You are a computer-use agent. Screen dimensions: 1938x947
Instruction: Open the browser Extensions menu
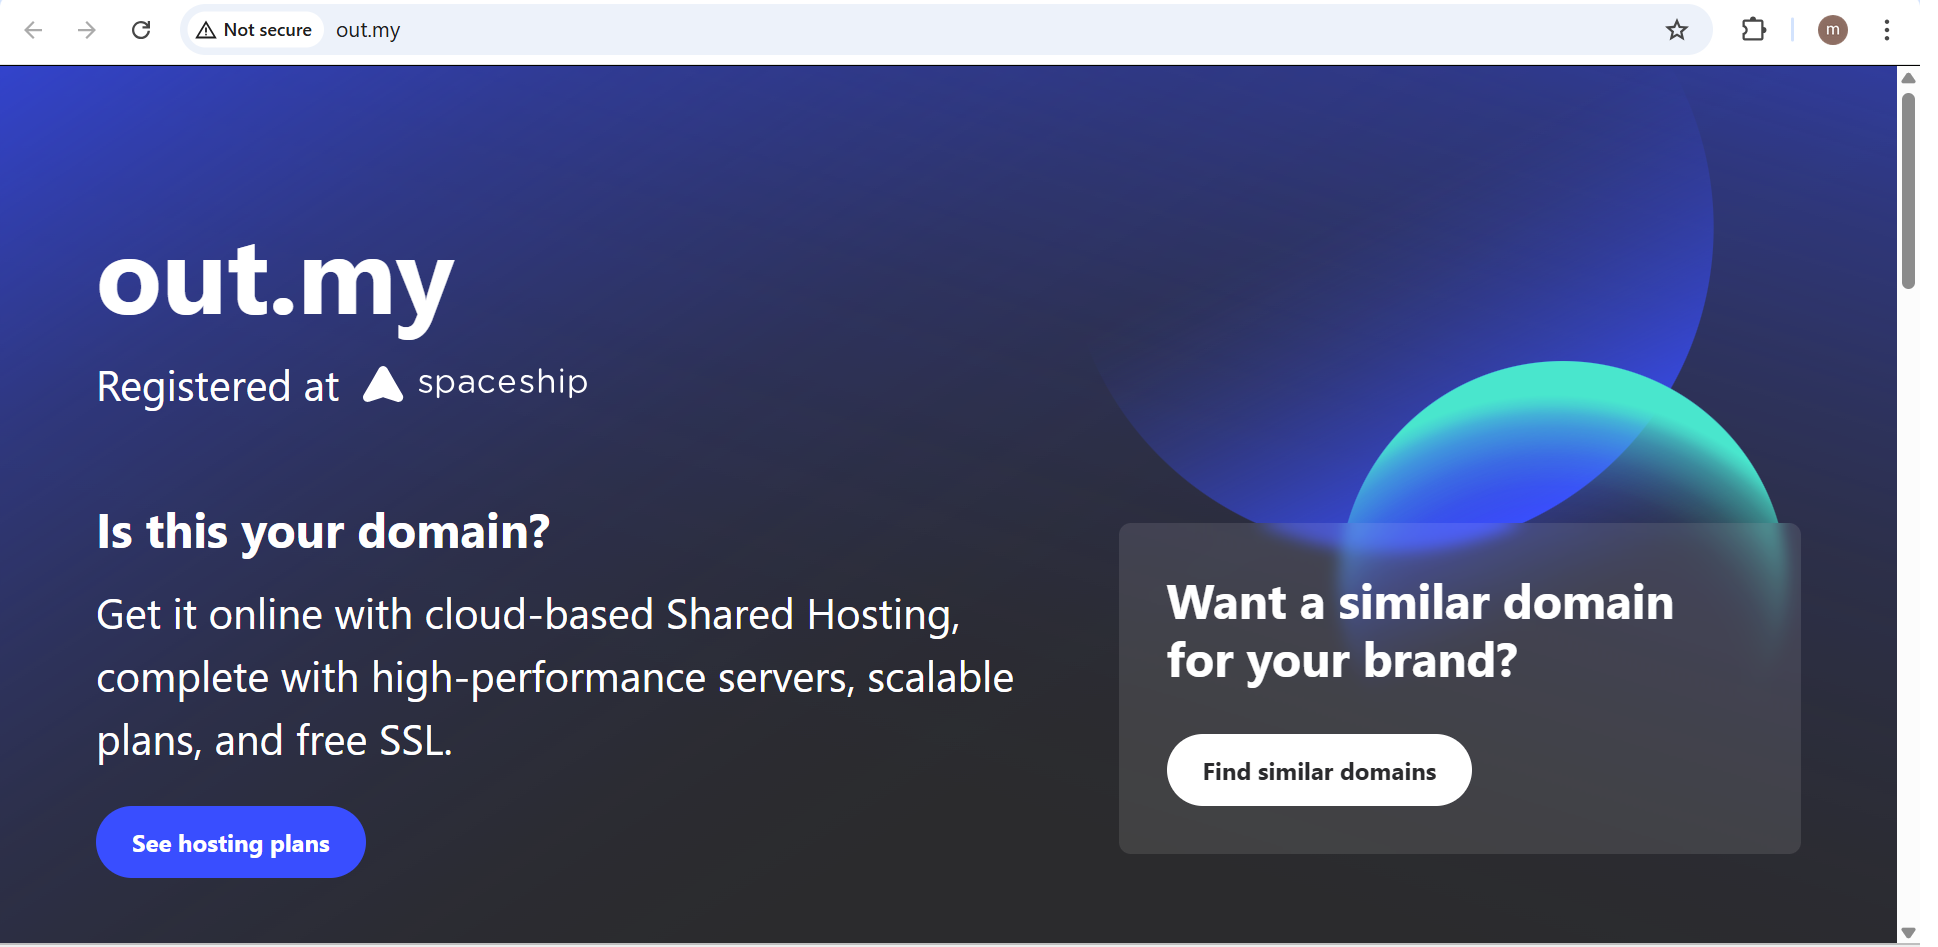1754,30
